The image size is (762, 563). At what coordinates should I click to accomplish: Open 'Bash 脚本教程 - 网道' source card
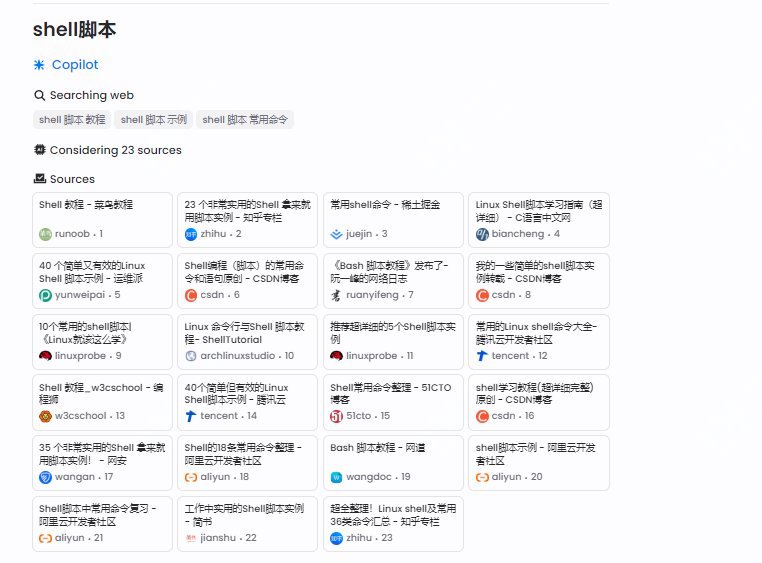[x=393, y=462]
